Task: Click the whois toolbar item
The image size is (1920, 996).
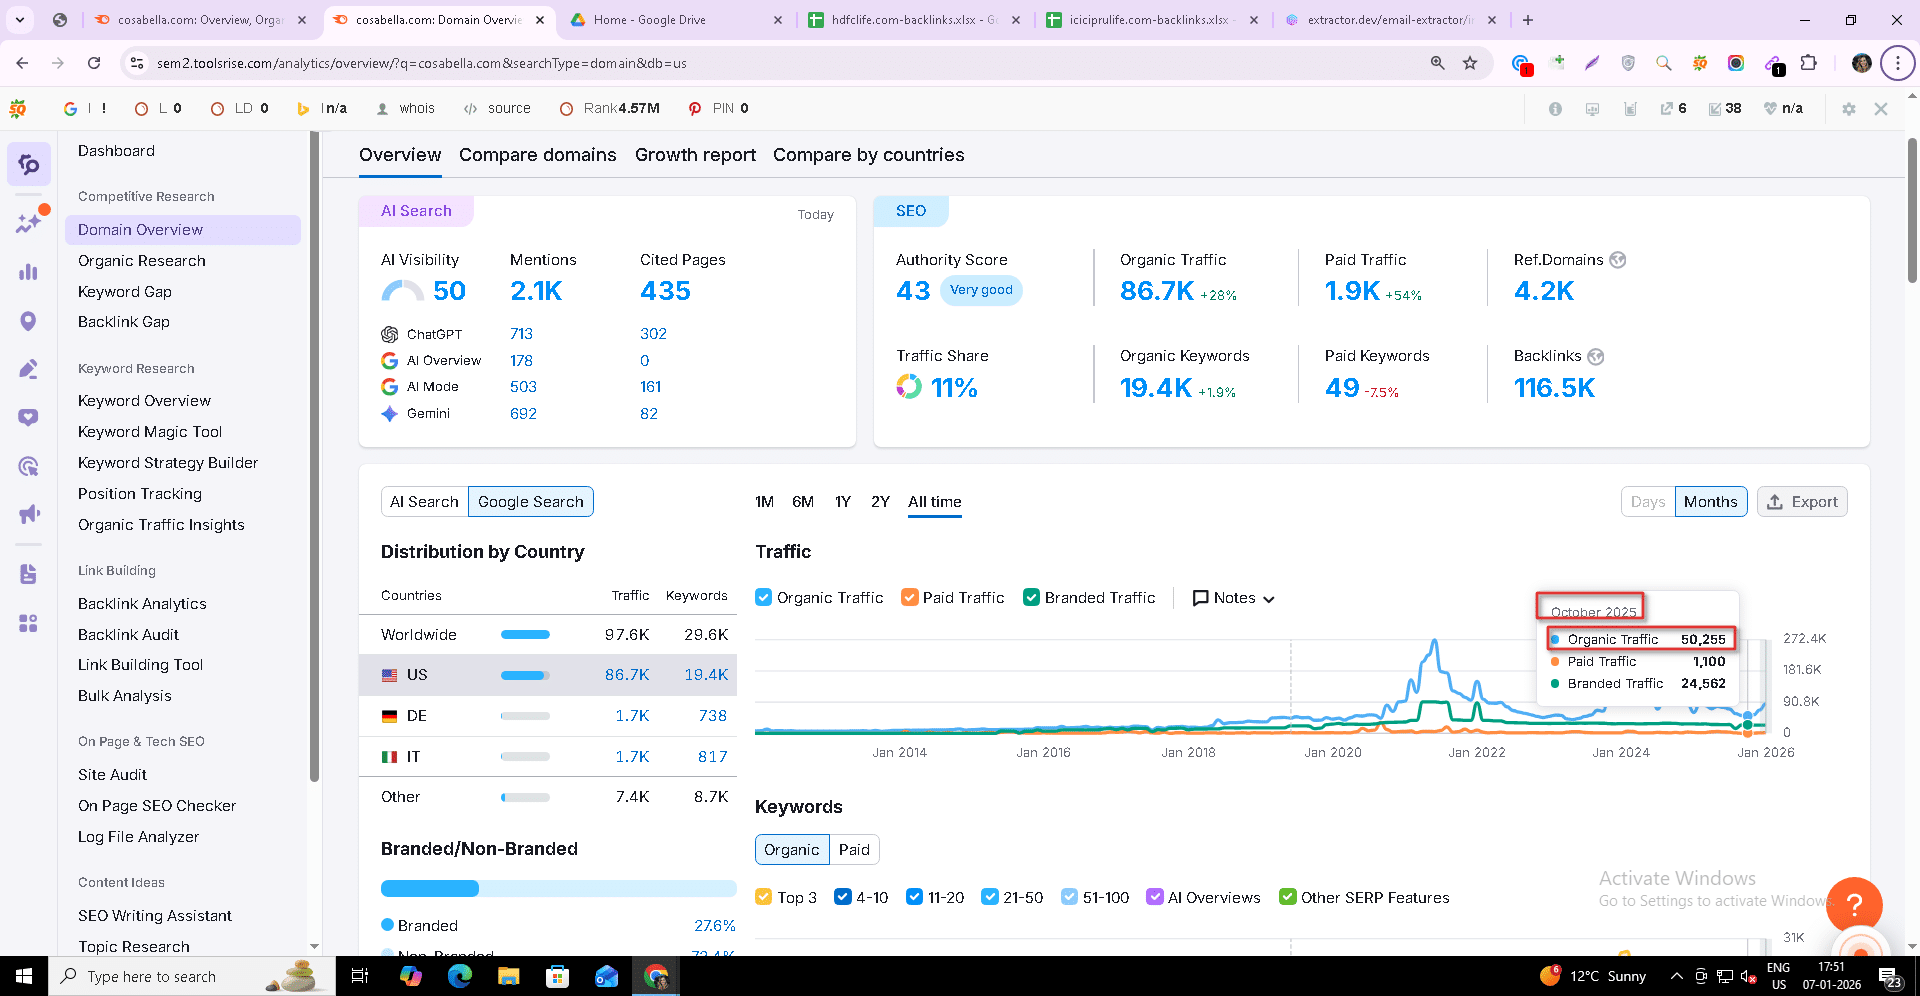Action: click(406, 109)
